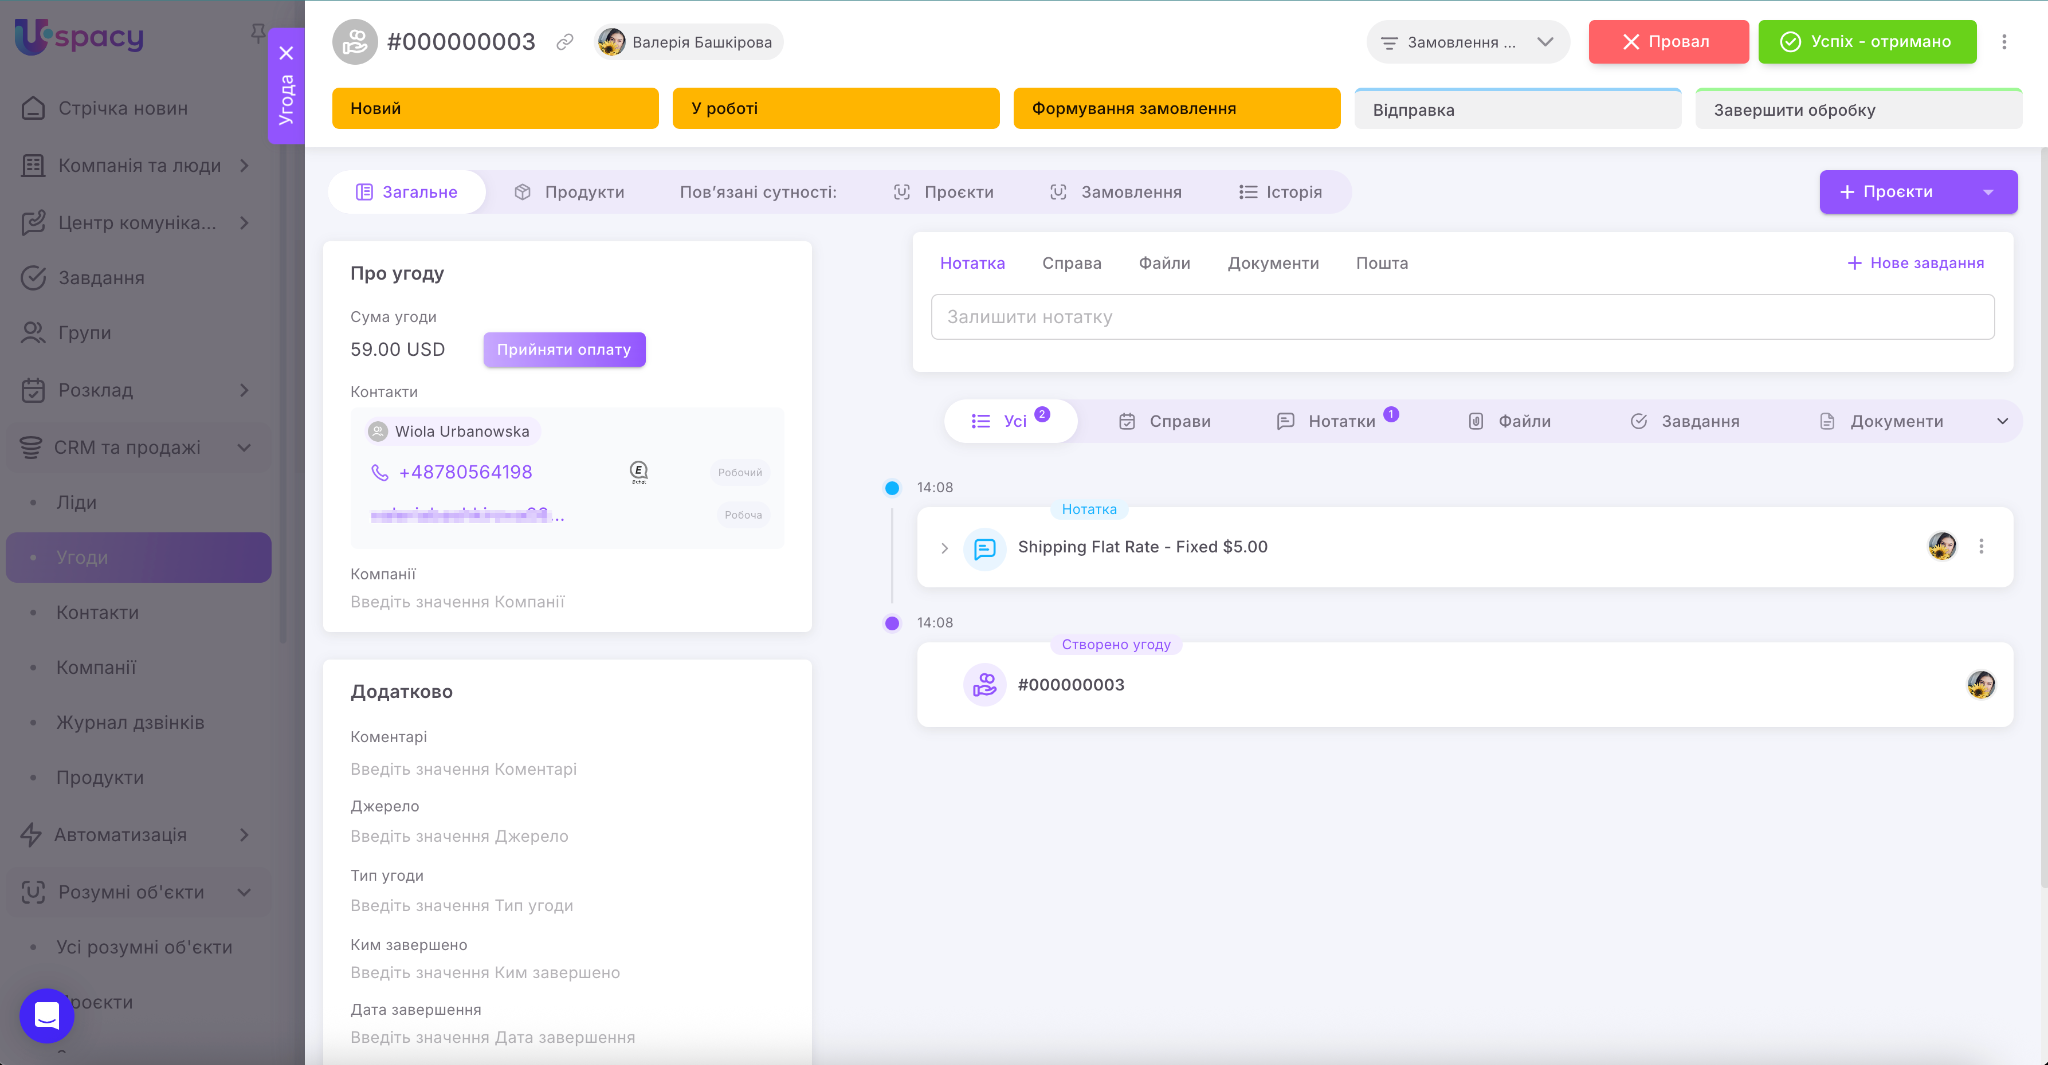Expand more activity filter tabs chevron
This screenshot has width=2048, height=1065.
2002,421
